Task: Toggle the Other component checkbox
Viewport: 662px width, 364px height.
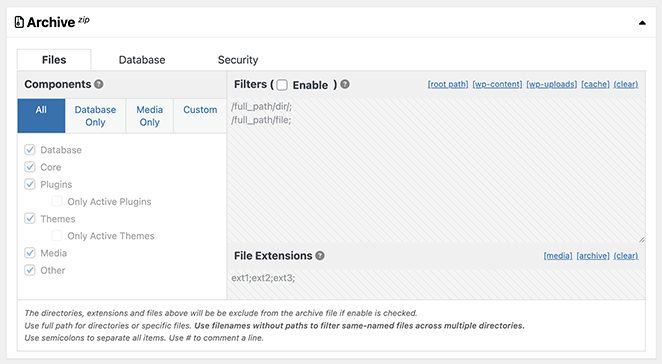Action: 30,270
